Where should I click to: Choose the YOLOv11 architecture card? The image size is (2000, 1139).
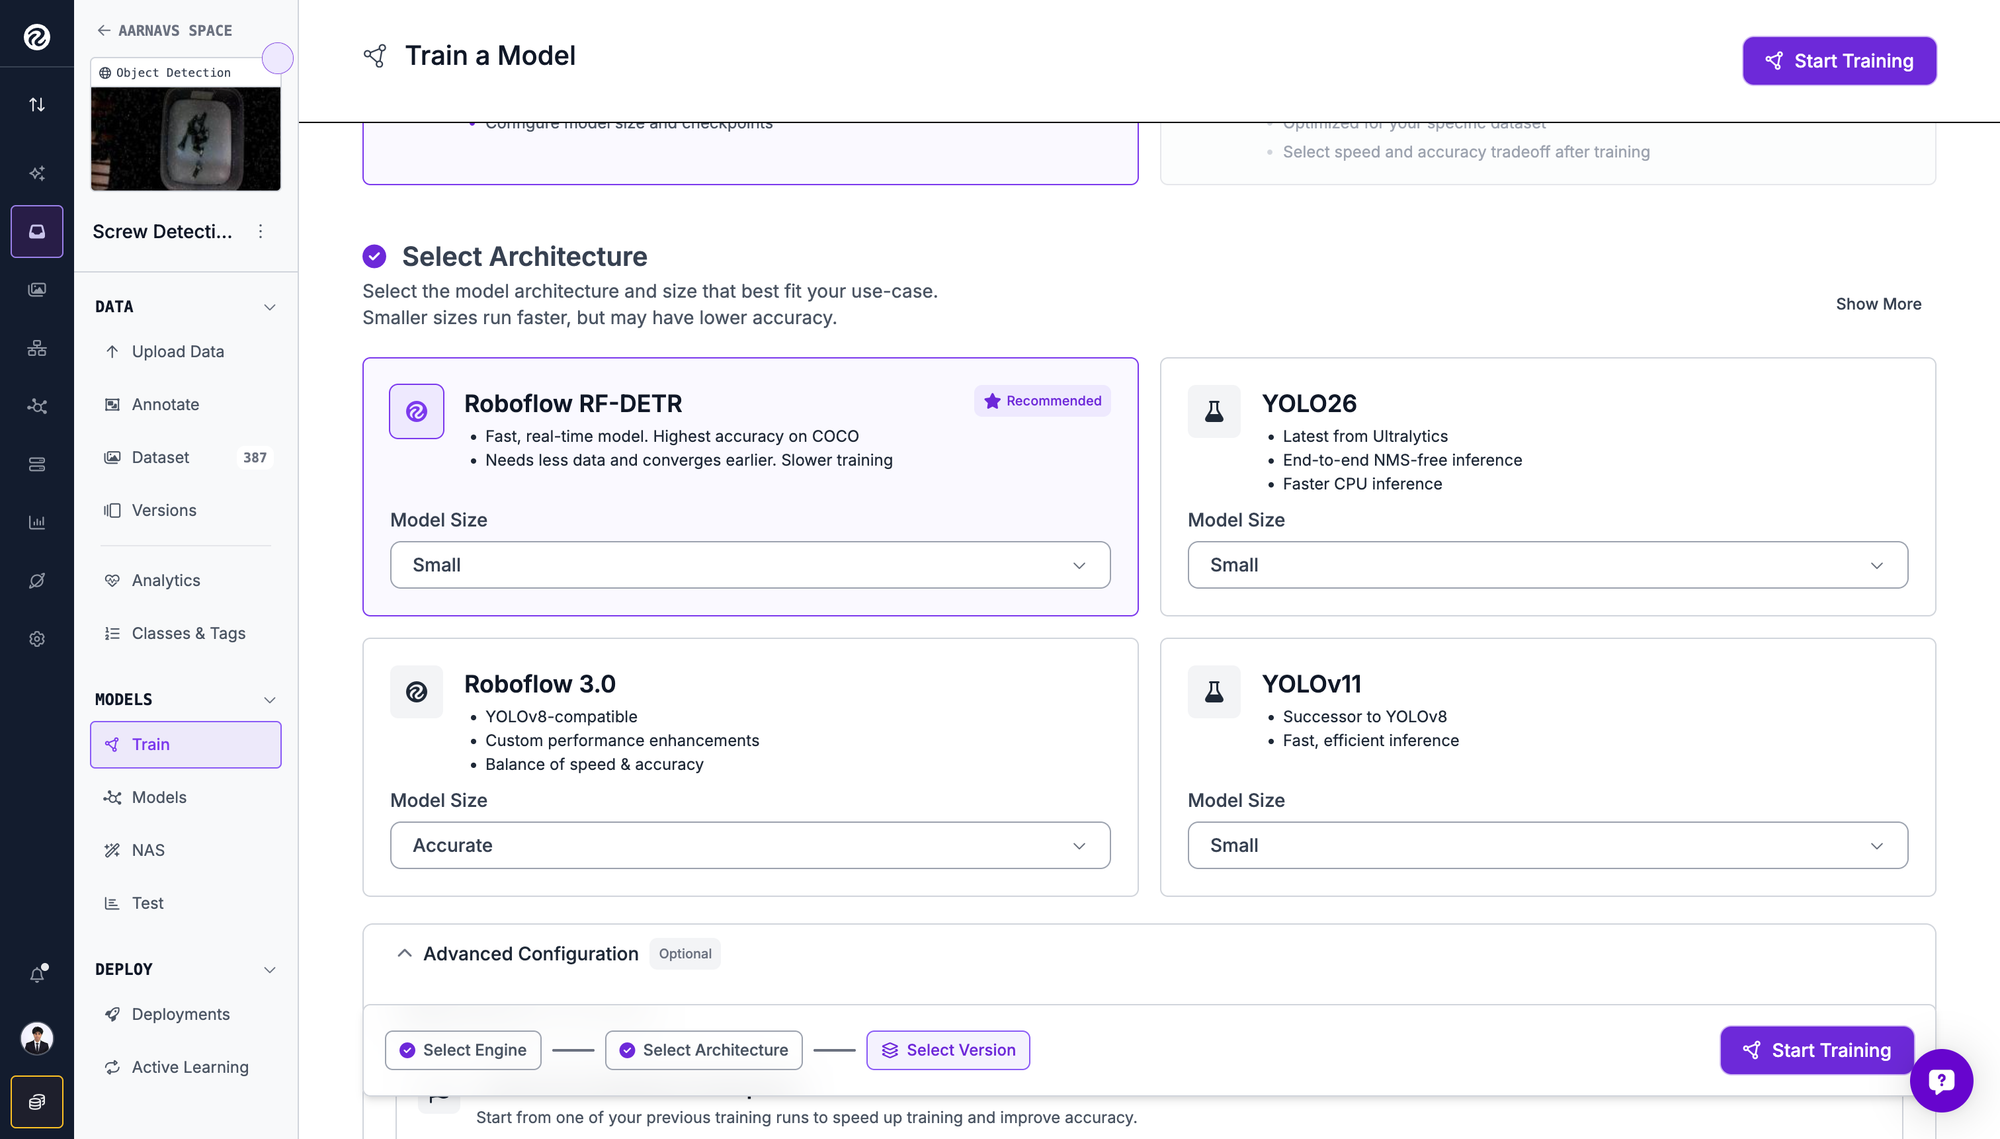pyautogui.click(x=1547, y=767)
